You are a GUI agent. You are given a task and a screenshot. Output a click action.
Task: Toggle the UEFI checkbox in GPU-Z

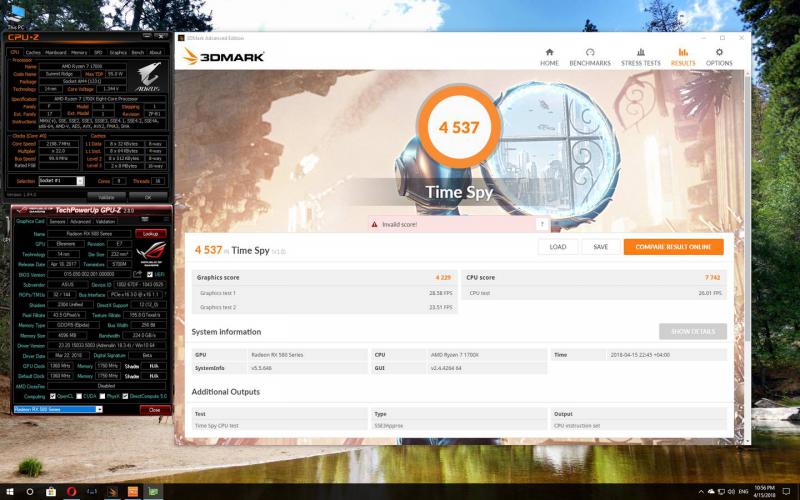click(x=148, y=273)
